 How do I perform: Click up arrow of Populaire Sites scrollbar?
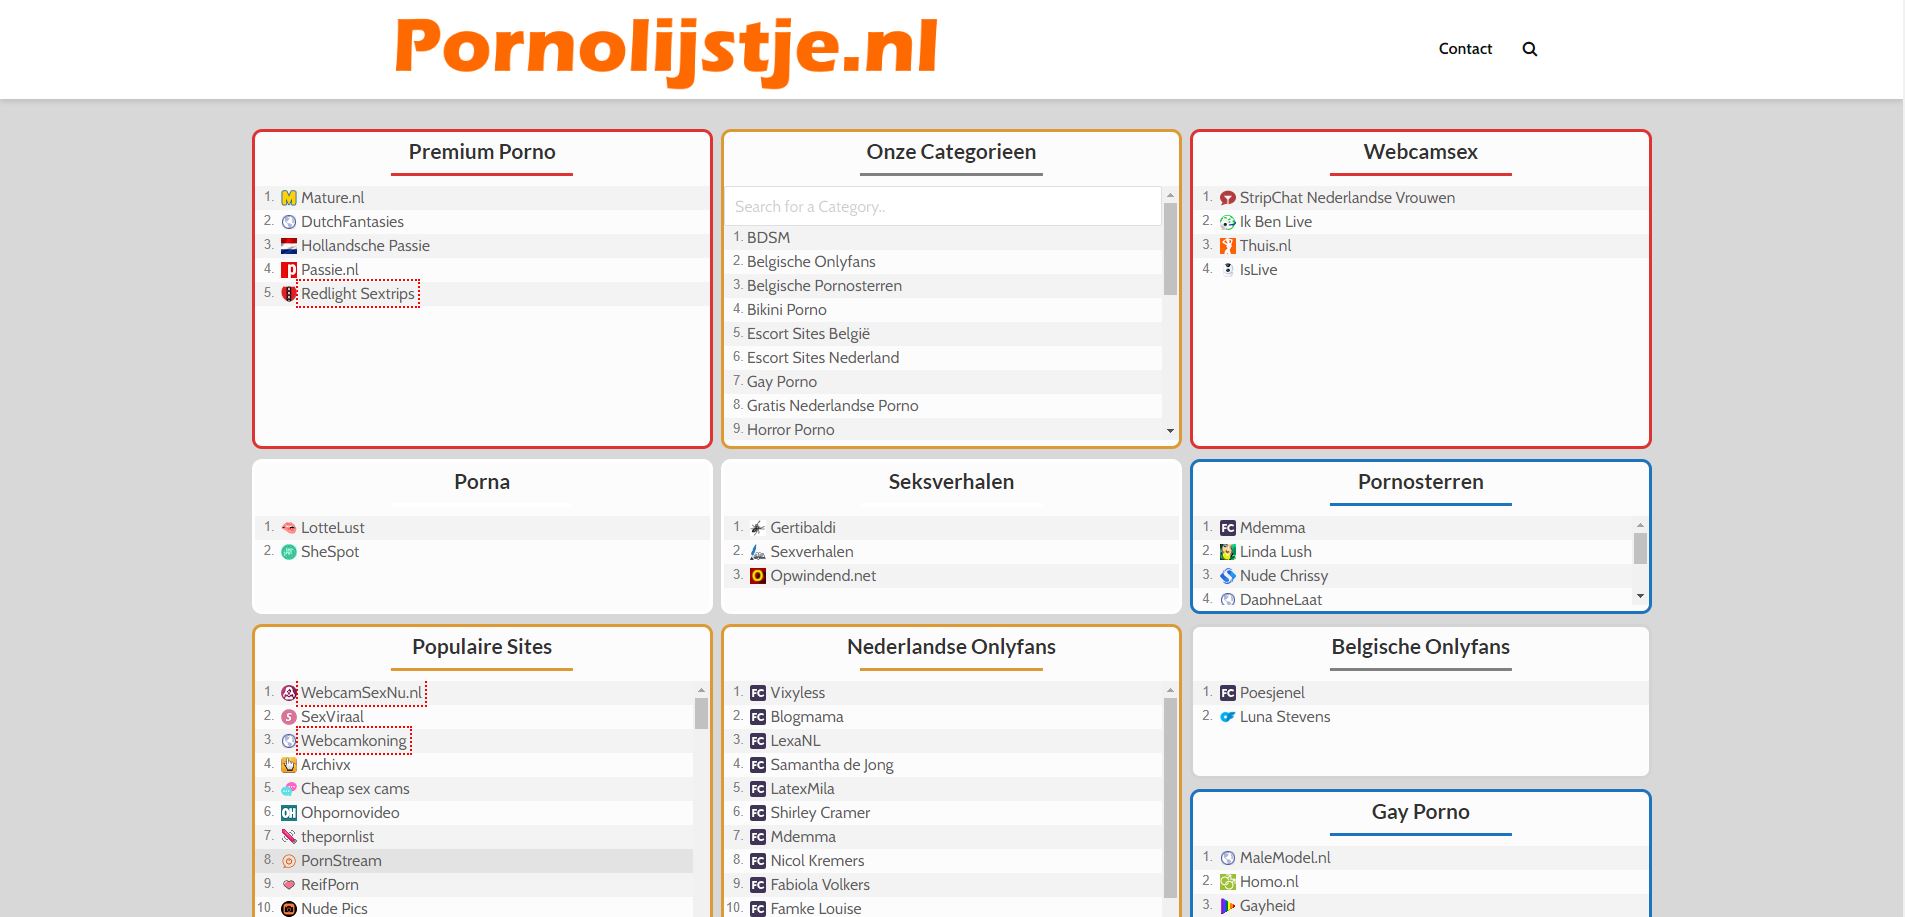point(701,690)
